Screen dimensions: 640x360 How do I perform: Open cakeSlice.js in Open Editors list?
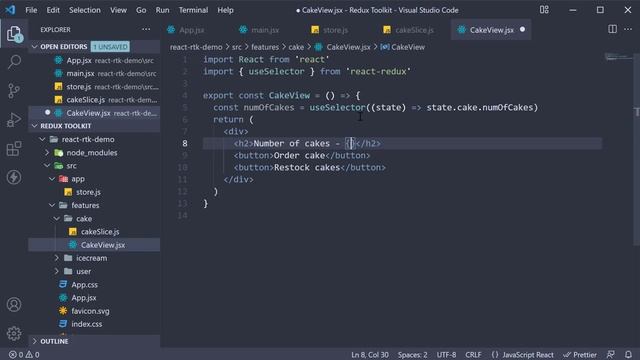94,100
